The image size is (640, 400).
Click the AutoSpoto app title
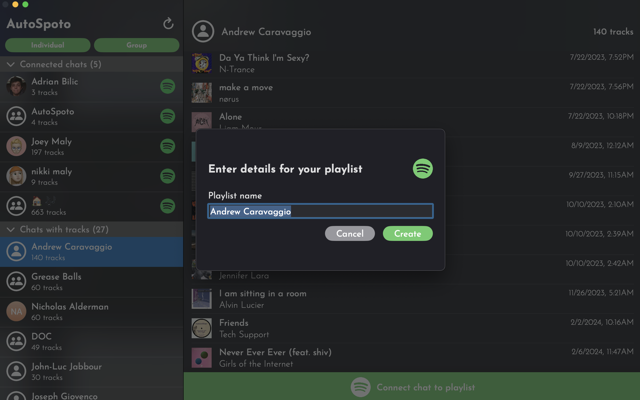point(39,24)
